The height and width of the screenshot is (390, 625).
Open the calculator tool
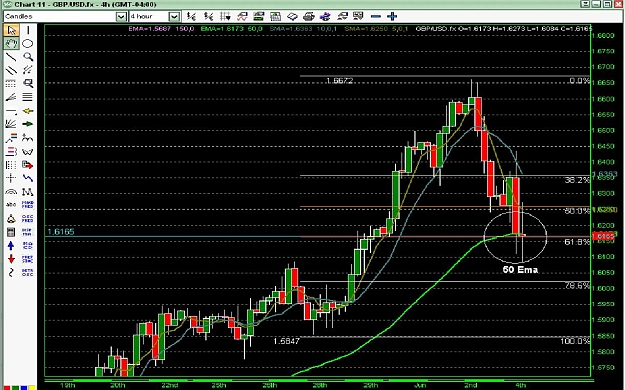coord(11,232)
